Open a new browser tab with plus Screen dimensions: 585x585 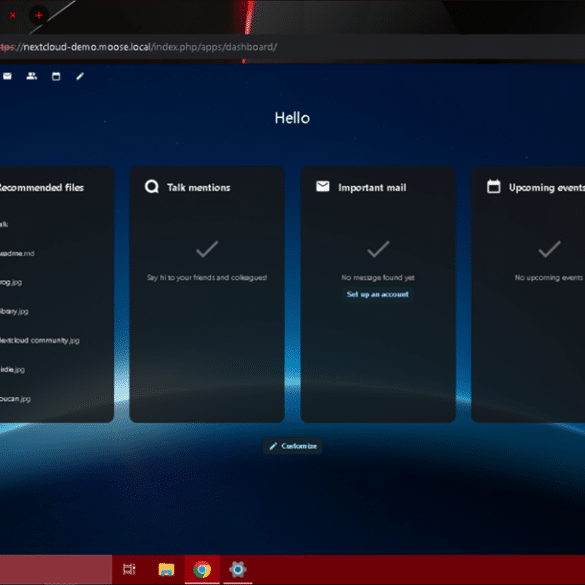(39, 15)
